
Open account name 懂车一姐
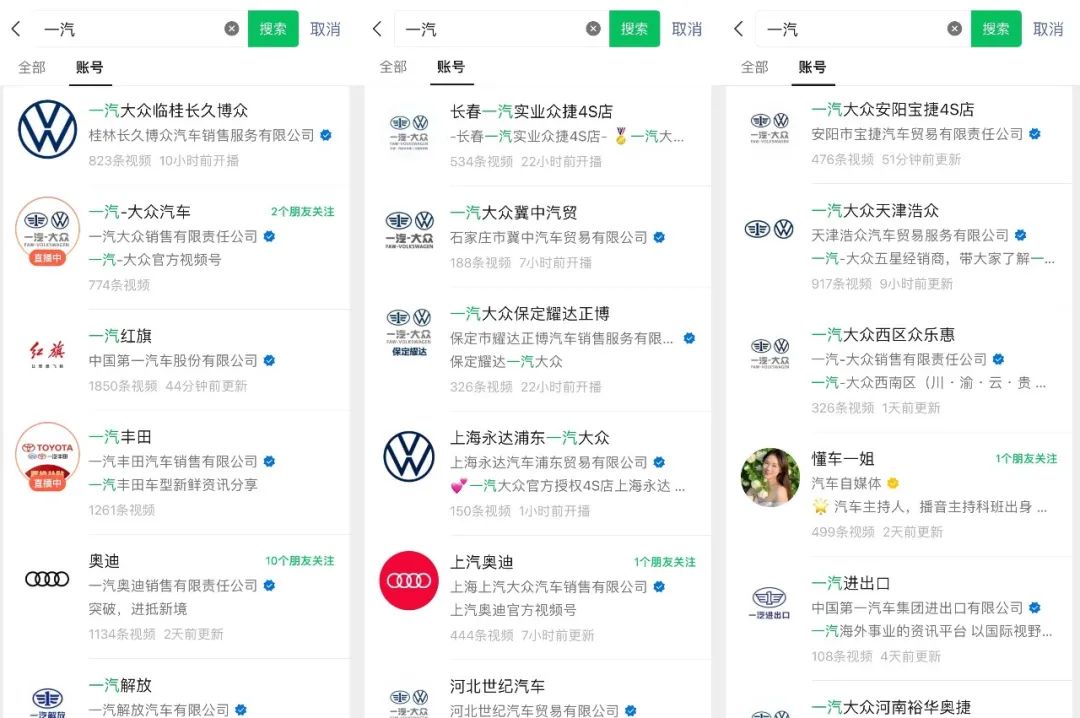point(843,459)
